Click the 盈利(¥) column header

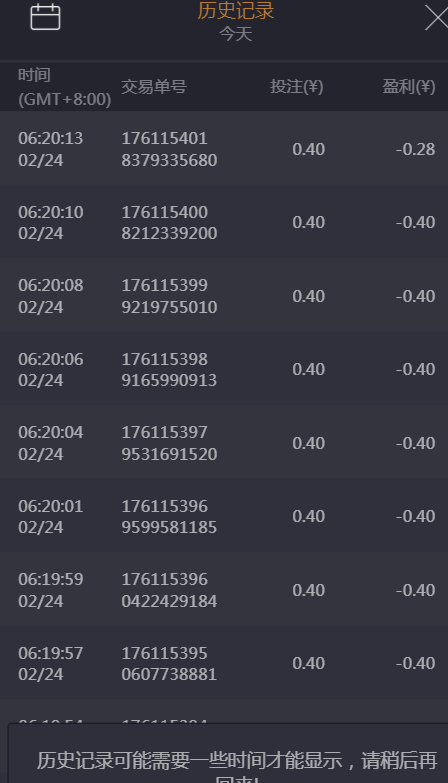pyautogui.click(x=409, y=87)
